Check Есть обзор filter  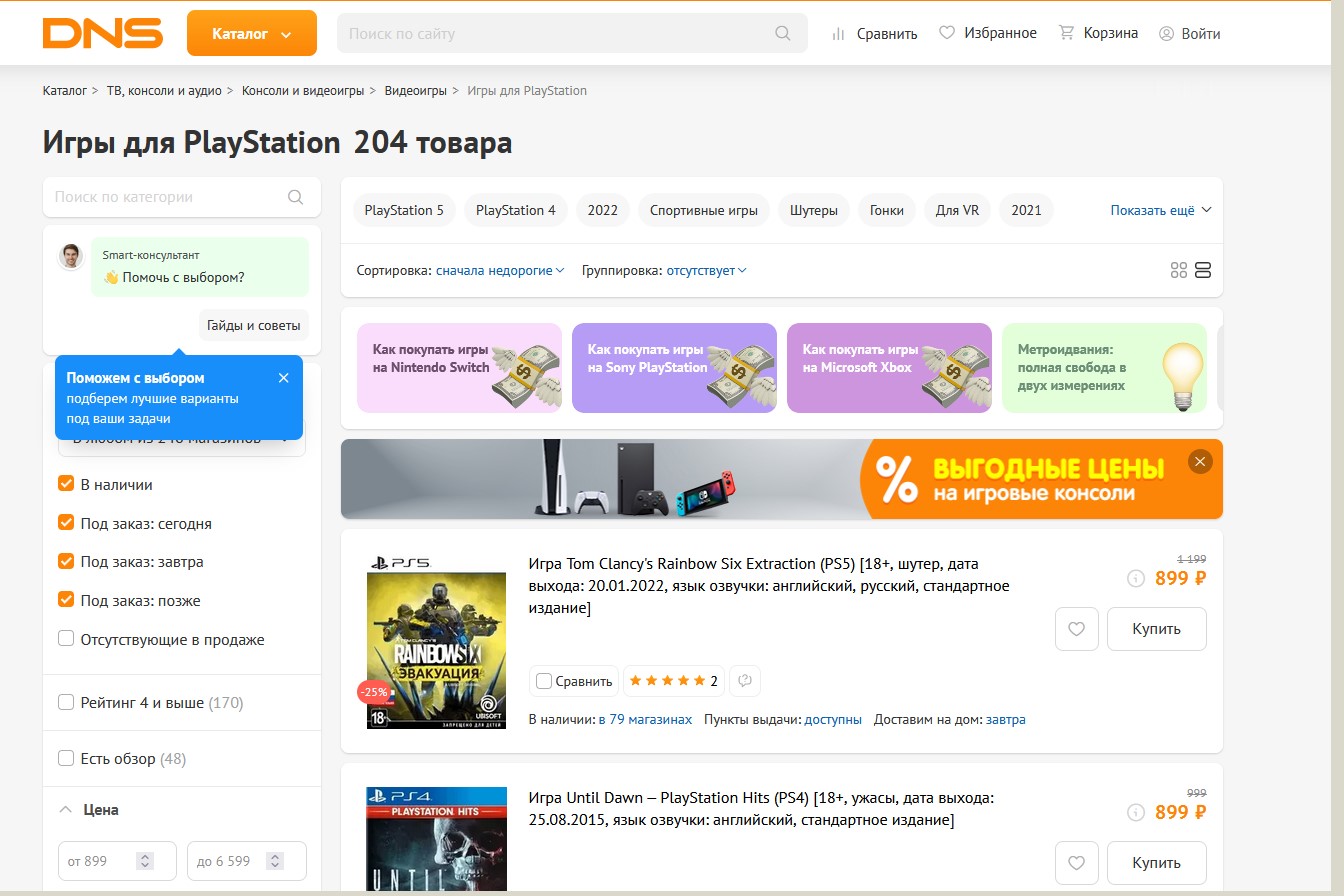(x=66, y=759)
